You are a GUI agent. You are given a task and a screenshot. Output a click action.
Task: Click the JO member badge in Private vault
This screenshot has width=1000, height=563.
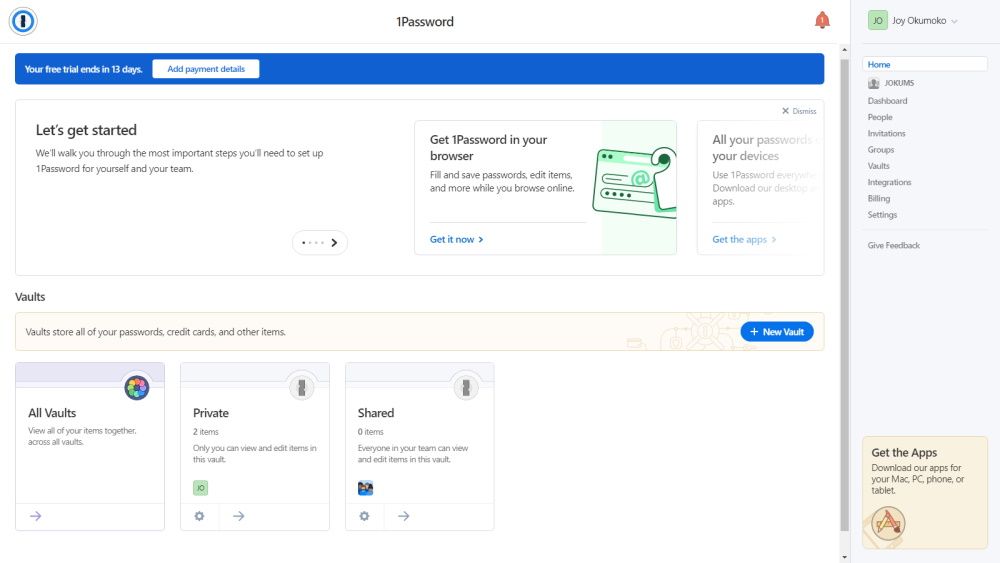click(x=200, y=488)
